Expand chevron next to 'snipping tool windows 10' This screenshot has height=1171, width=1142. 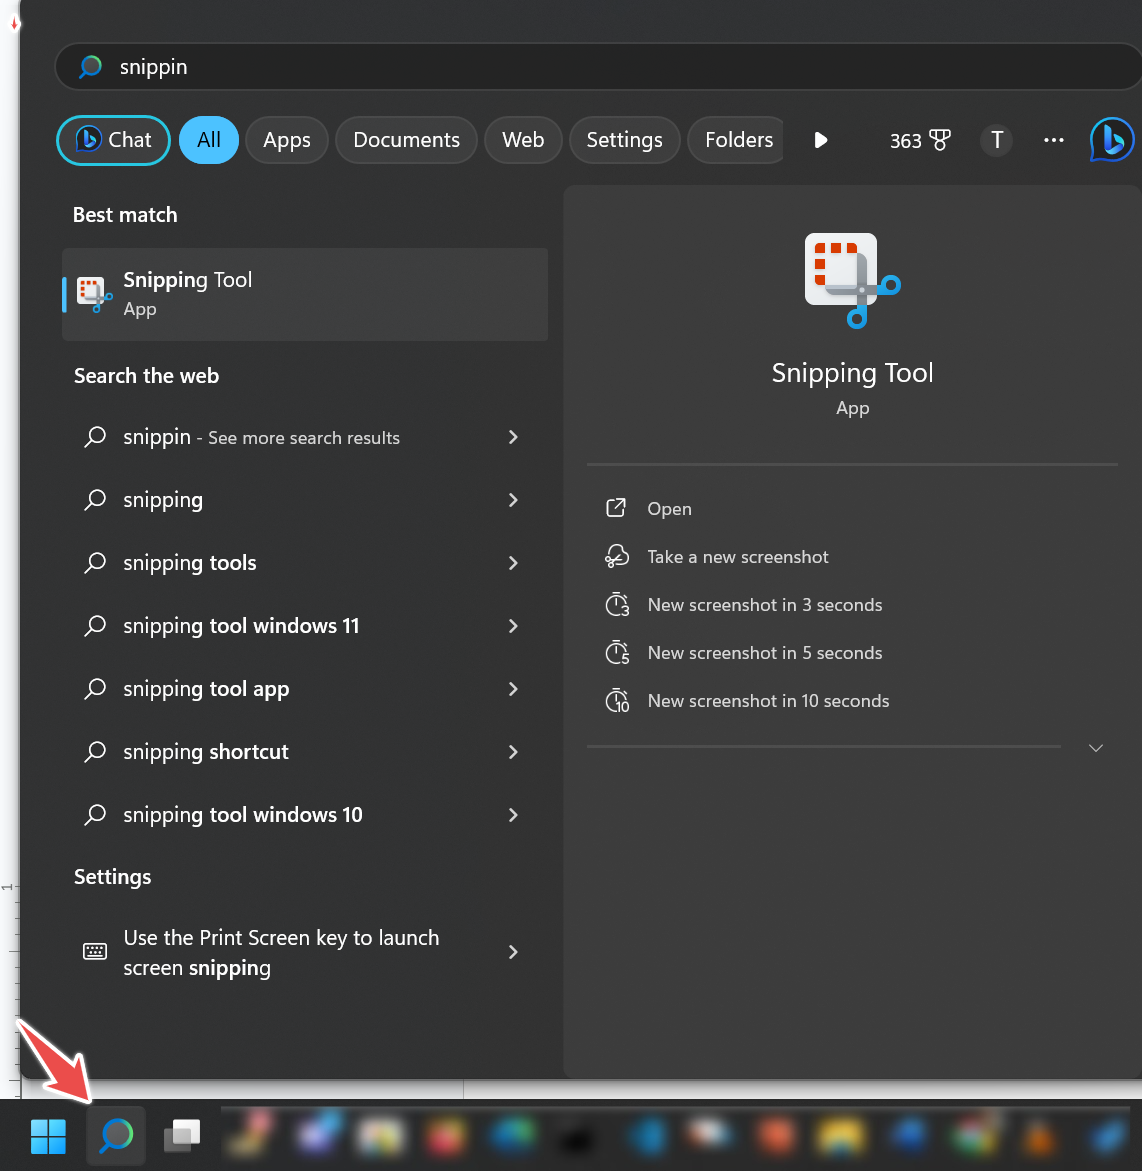(513, 815)
